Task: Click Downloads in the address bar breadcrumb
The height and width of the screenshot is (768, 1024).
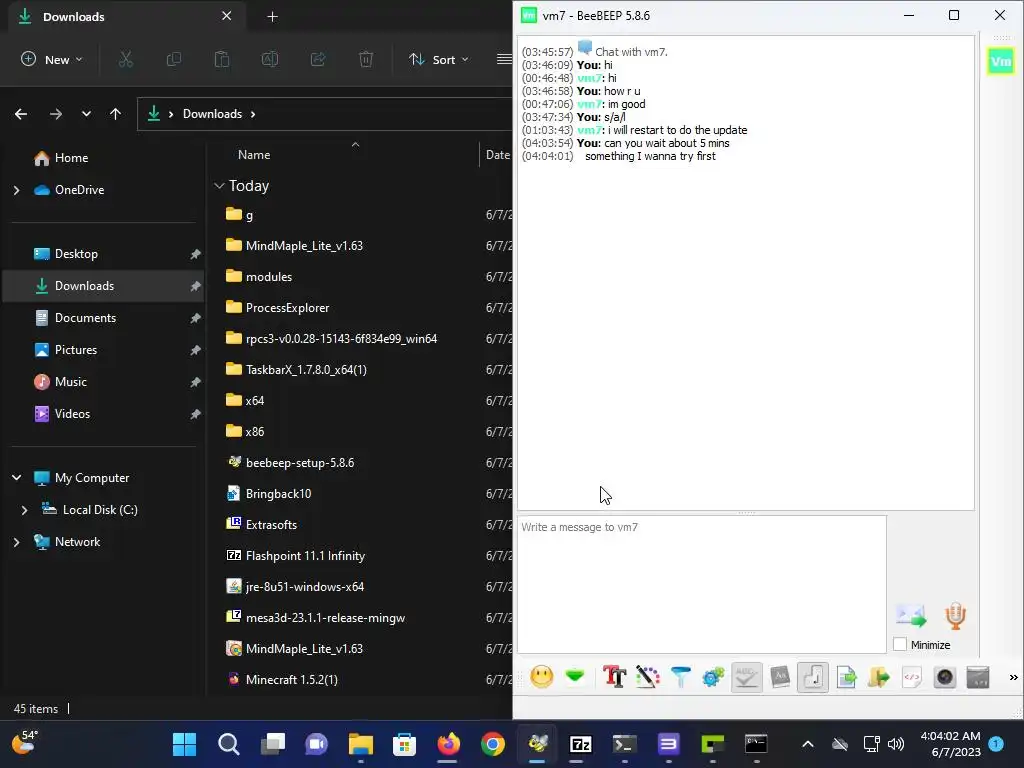Action: (212, 114)
